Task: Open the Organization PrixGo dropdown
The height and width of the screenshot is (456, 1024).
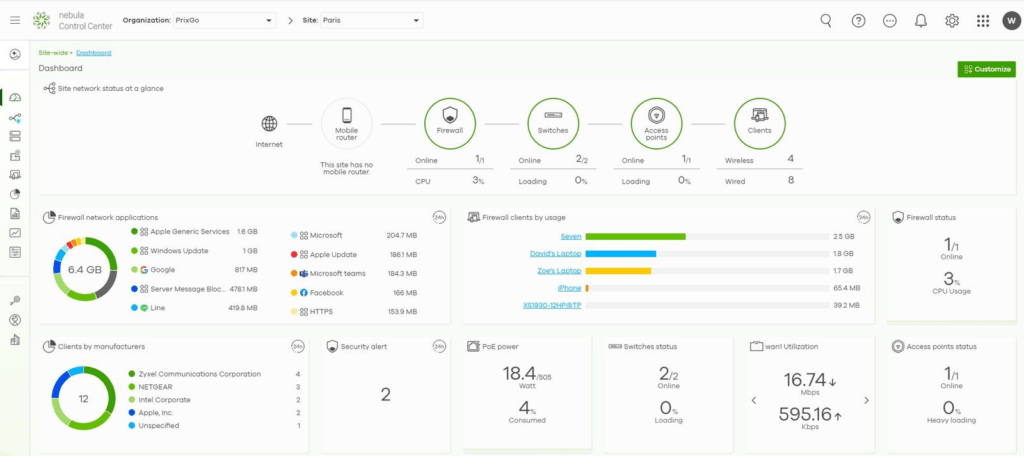Action: (x=224, y=21)
